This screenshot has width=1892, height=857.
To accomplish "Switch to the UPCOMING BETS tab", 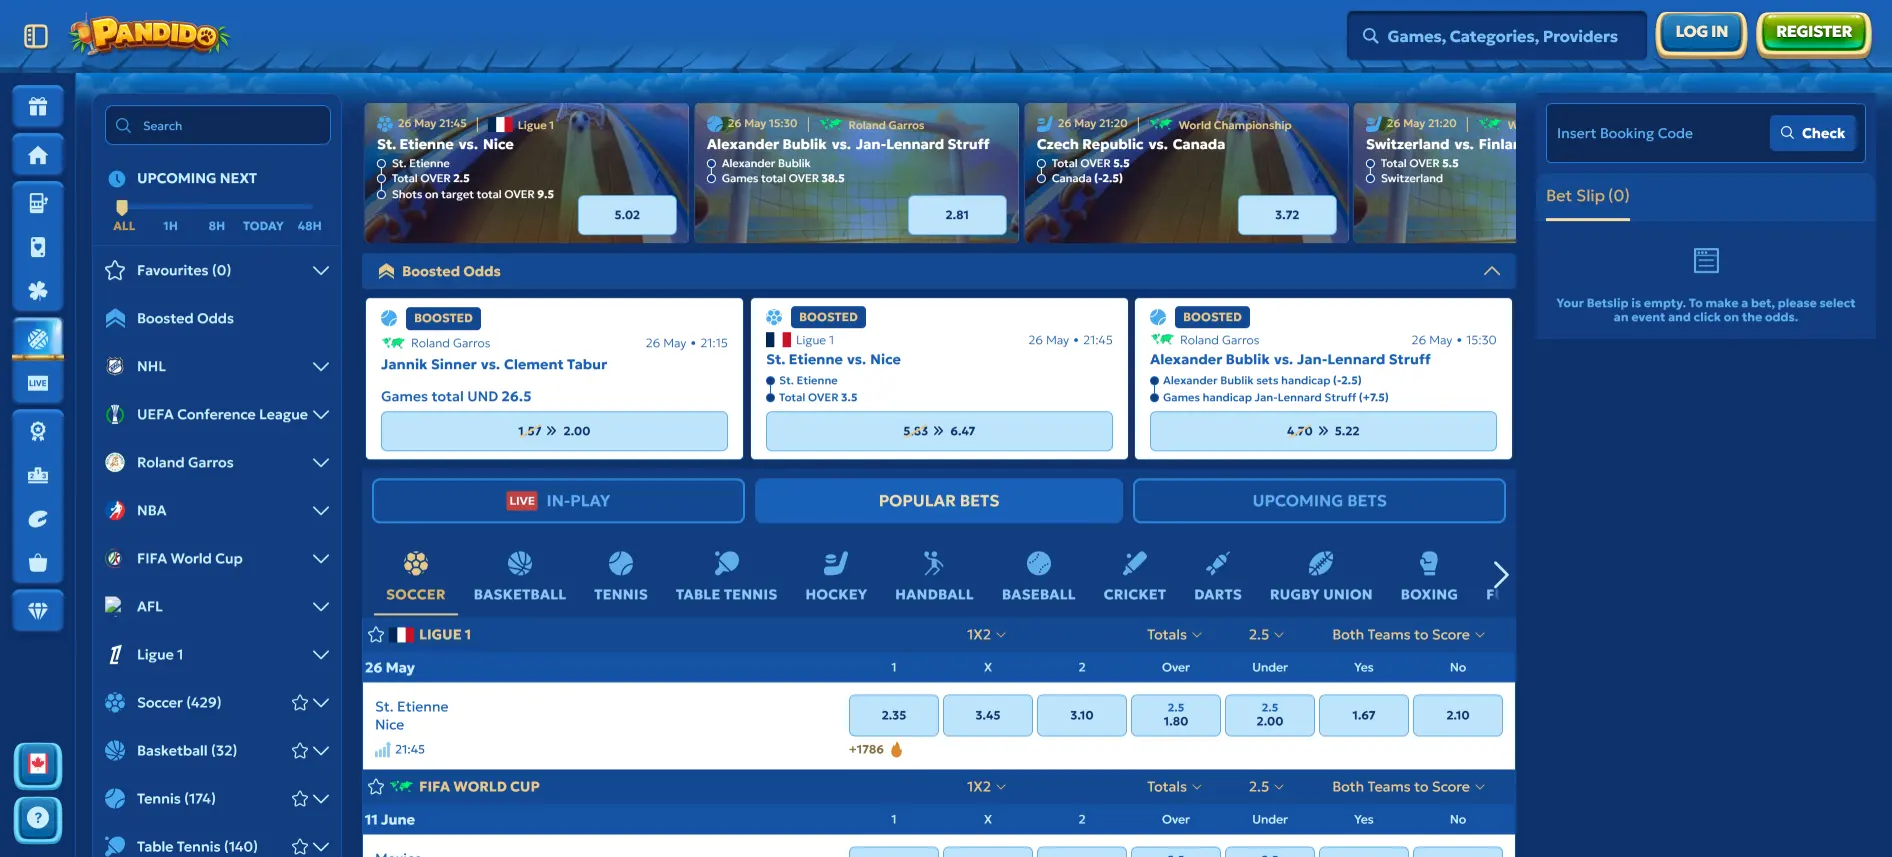I will (x=1319, y=500).
